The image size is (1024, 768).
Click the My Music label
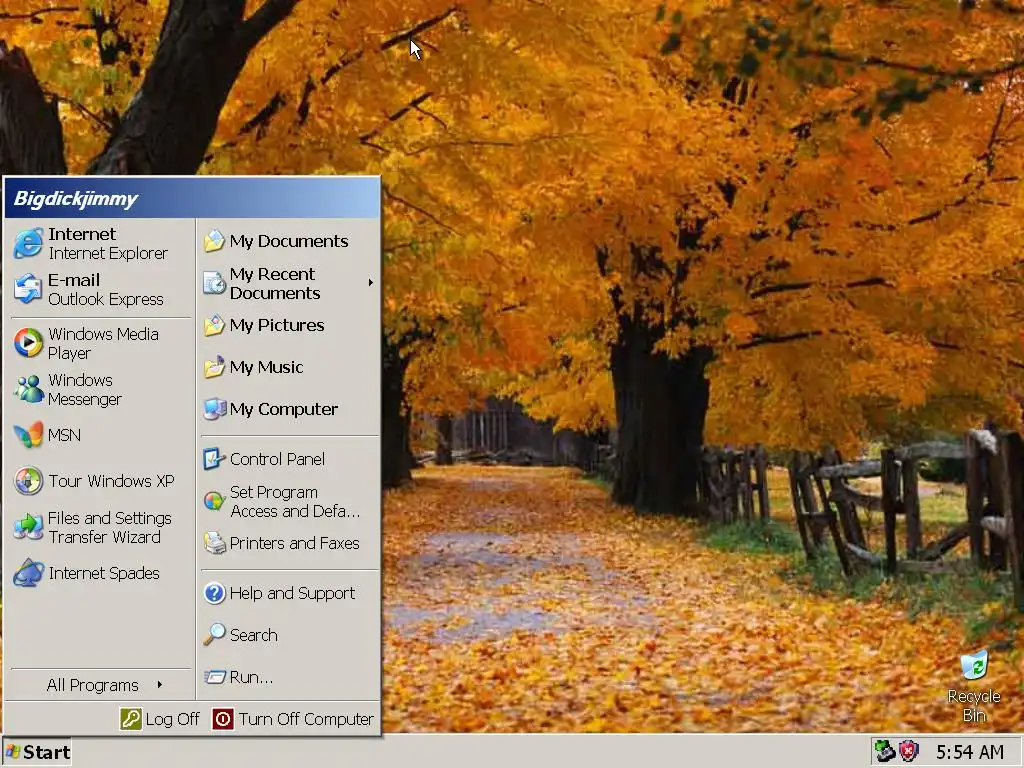pos(266,367)
